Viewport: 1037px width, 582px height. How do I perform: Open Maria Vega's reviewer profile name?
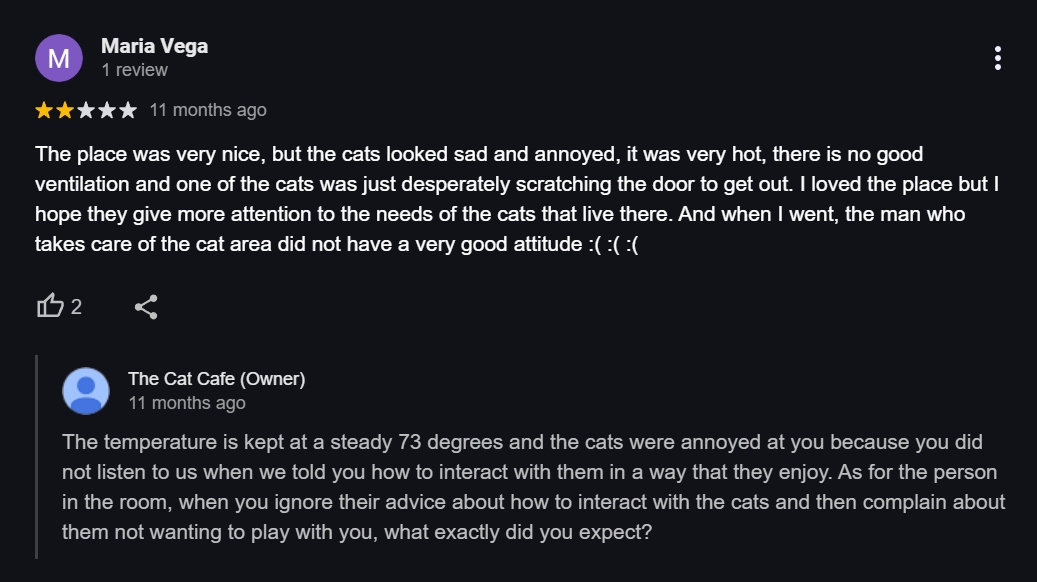click(155, 46)
